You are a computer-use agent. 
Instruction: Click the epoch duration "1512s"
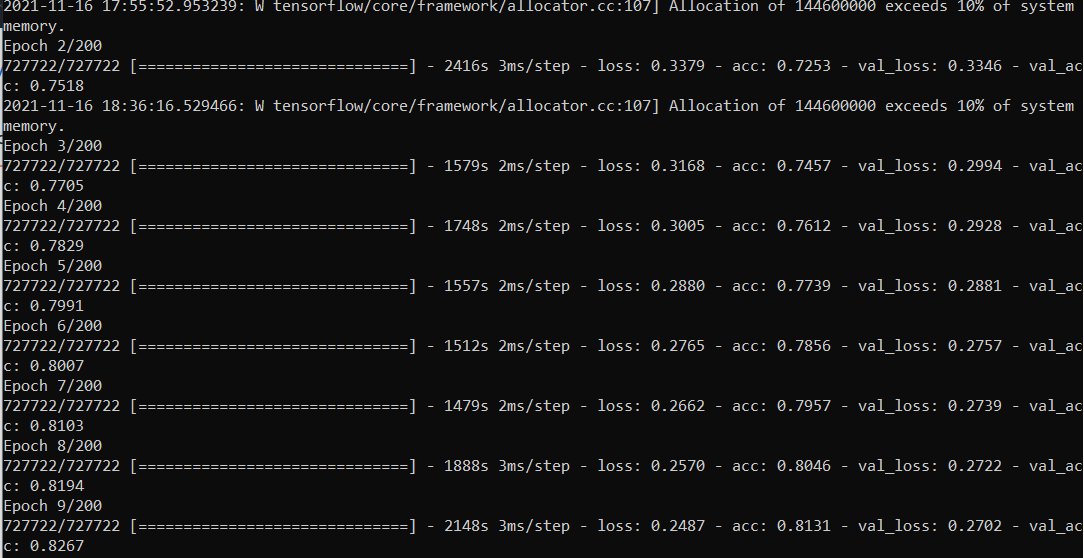click(x=466, y=346)
